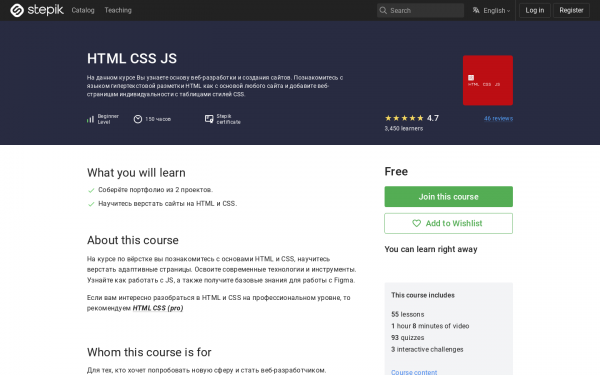Click the Free price label
This screenshot has width=600, height=375.
coord(396,171)
